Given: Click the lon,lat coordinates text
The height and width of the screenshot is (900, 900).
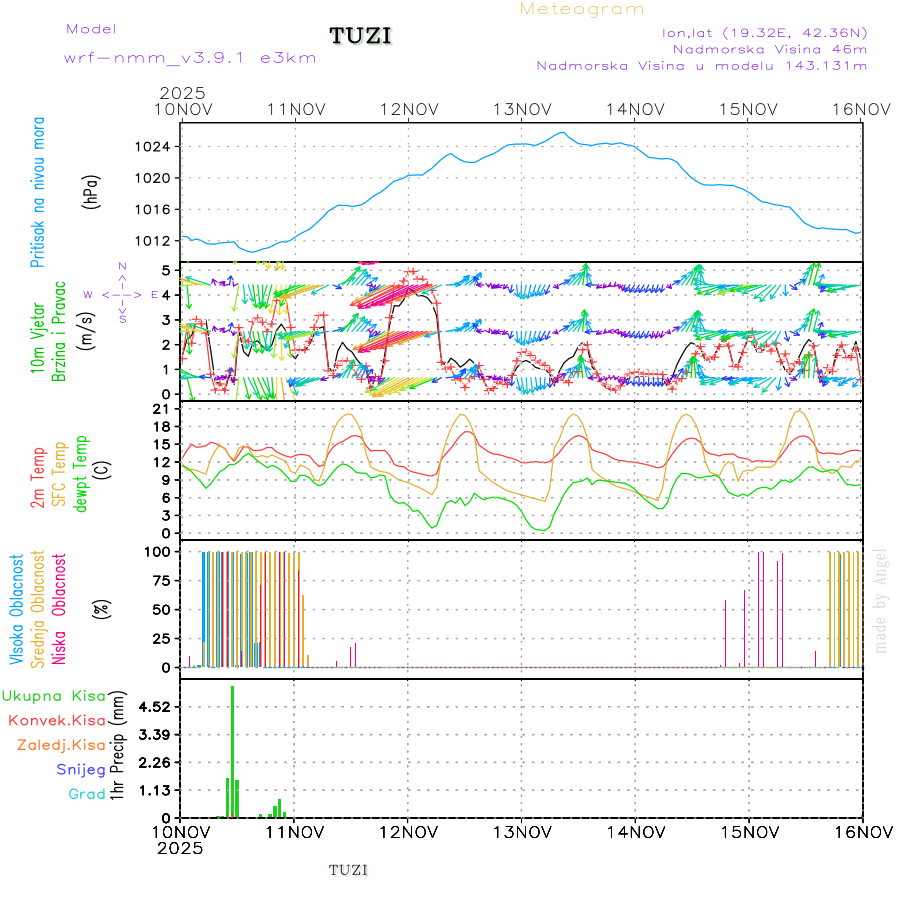Looking at the screenshot, I should click(x=764, y=32).
